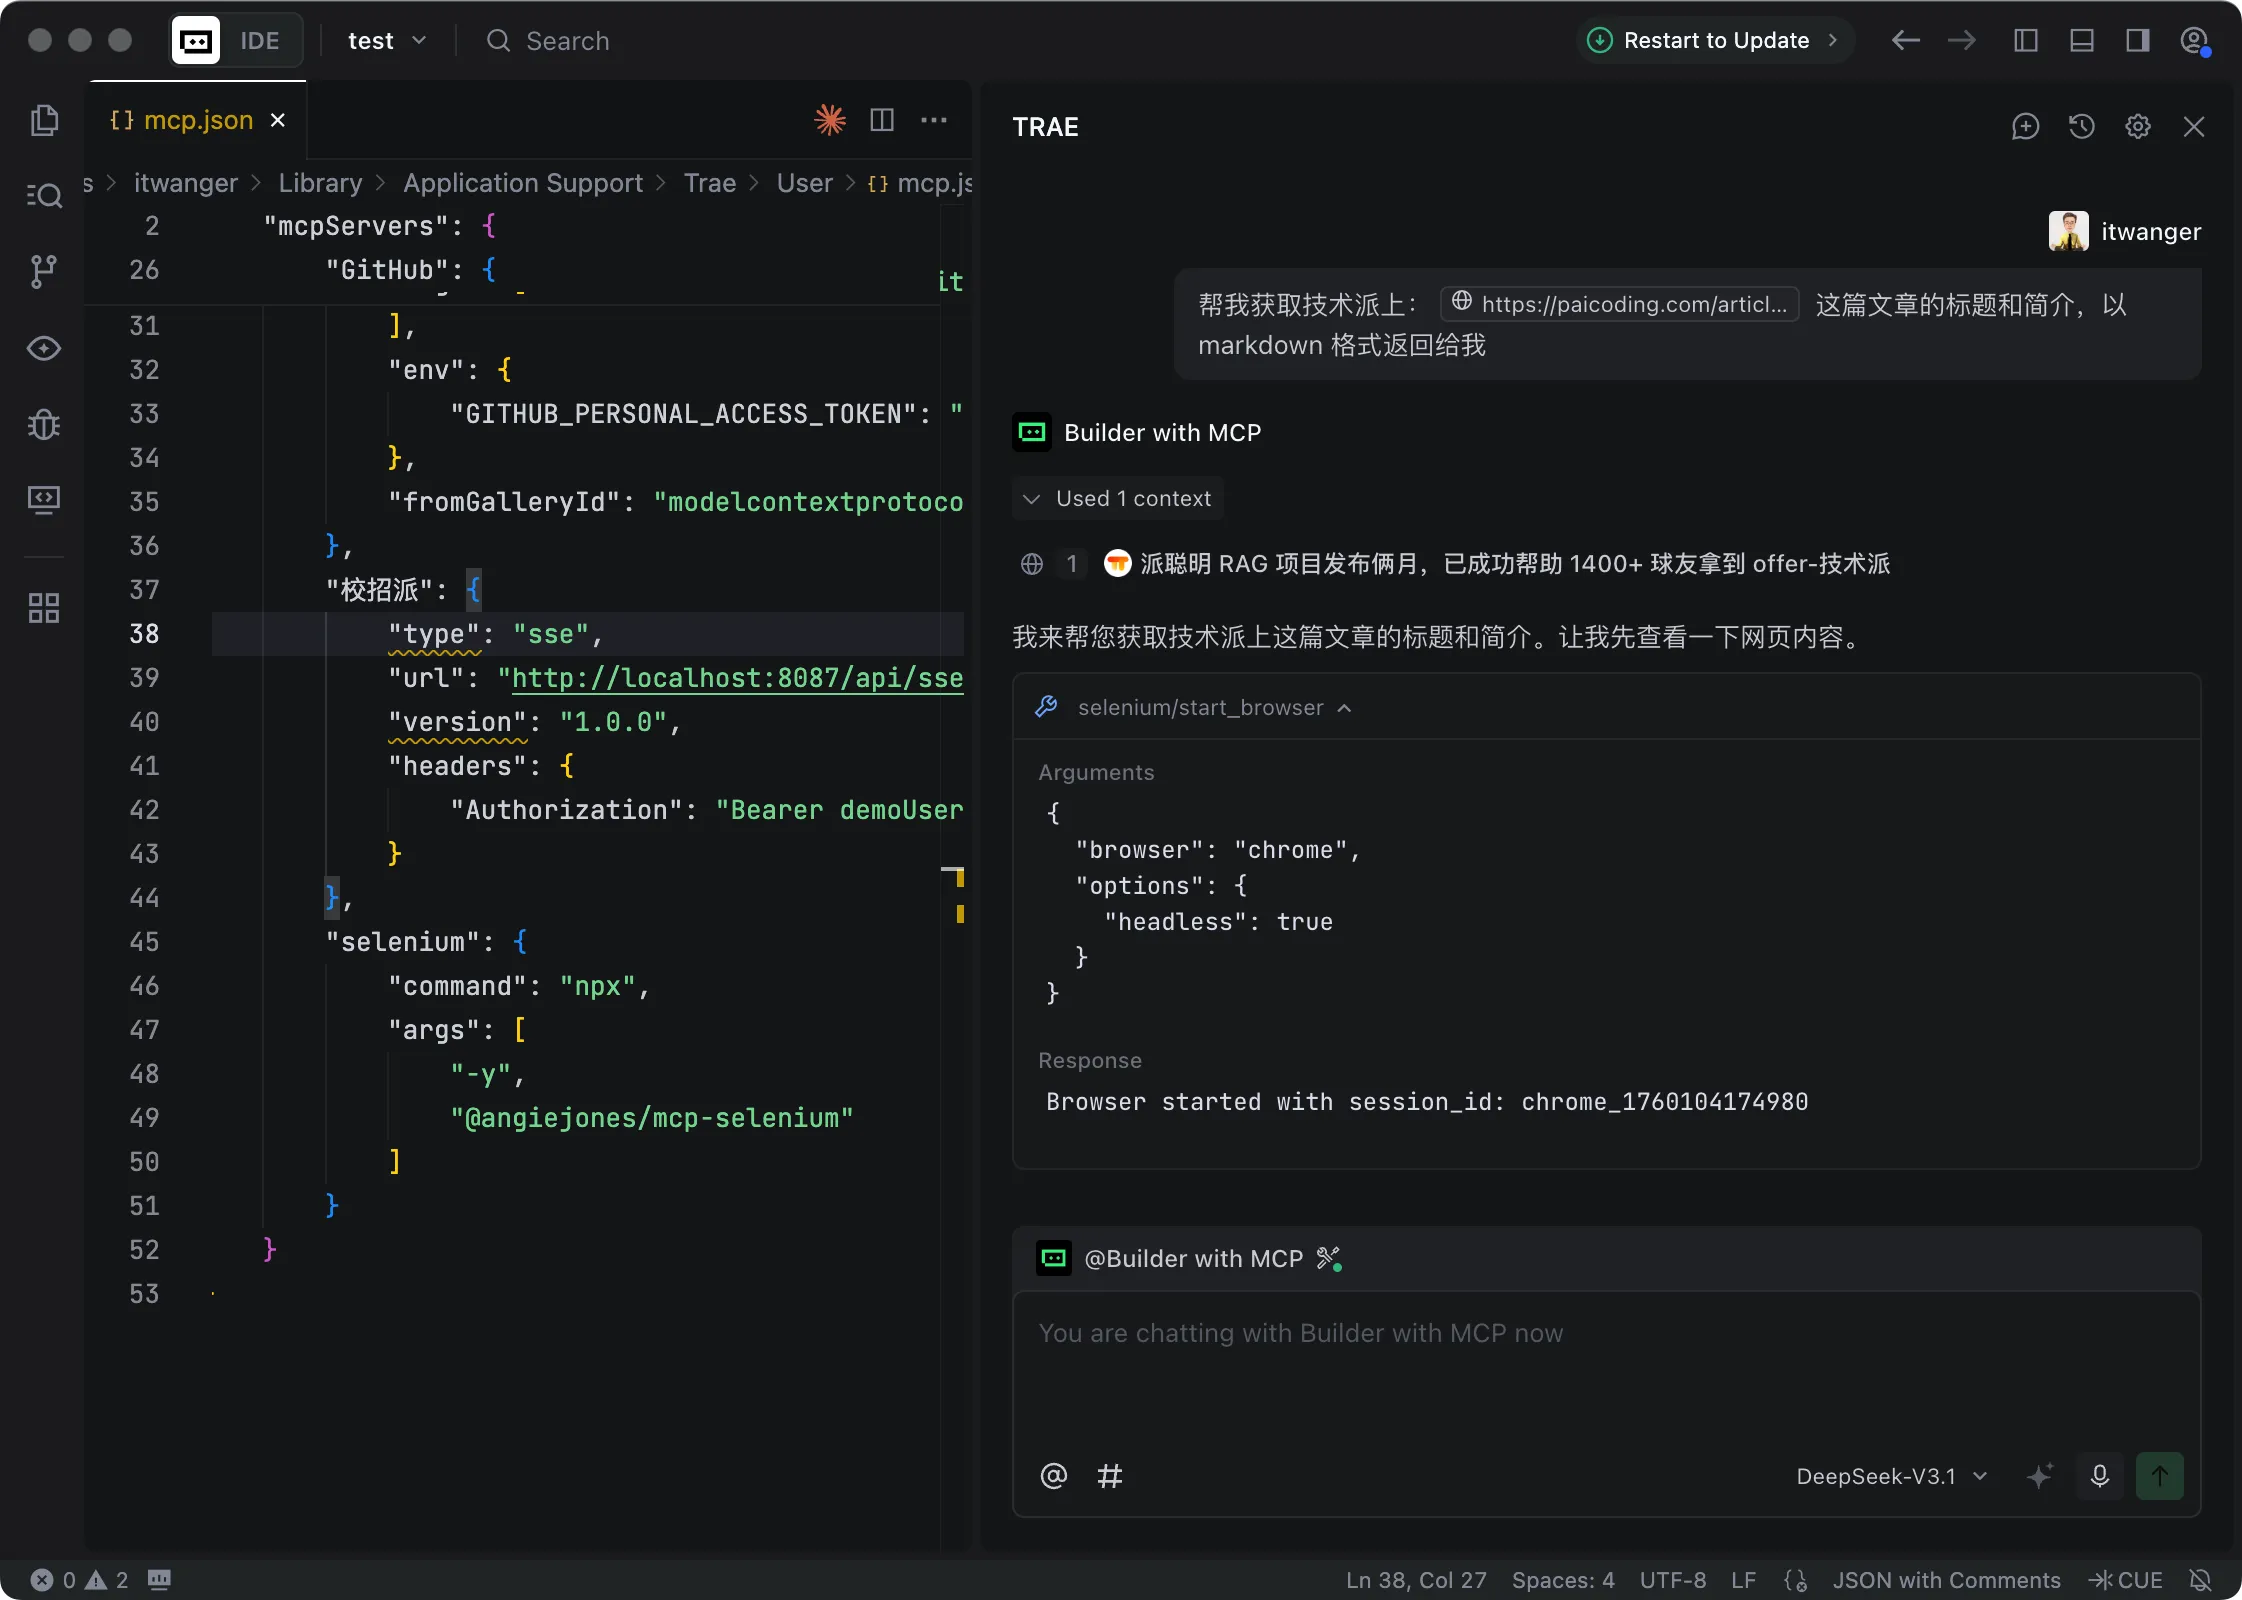Start a new chat in TRAE panel
Viewport: 2242px width, 1600px height.
pos(2025,127)
